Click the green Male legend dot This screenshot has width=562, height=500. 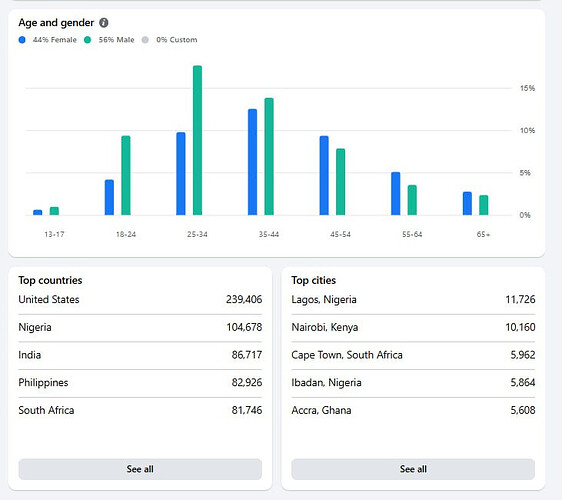87,40
